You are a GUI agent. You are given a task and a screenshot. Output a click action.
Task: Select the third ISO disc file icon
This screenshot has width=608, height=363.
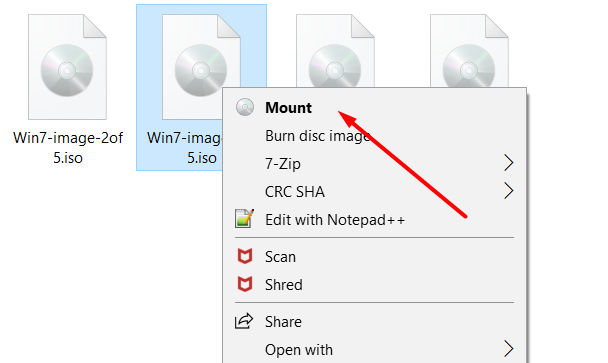pos(335,51)
